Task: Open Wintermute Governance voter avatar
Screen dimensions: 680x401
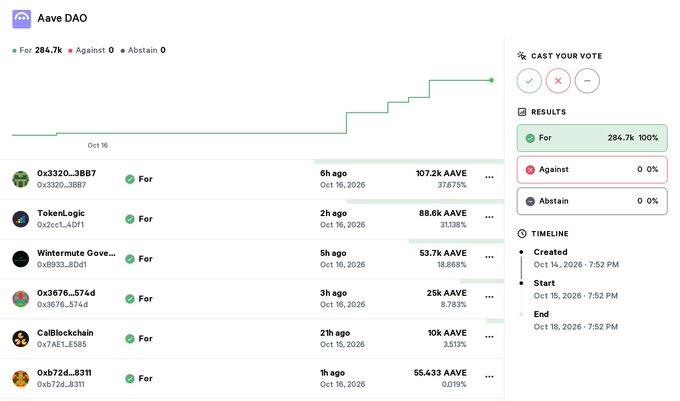Action: 20,259
